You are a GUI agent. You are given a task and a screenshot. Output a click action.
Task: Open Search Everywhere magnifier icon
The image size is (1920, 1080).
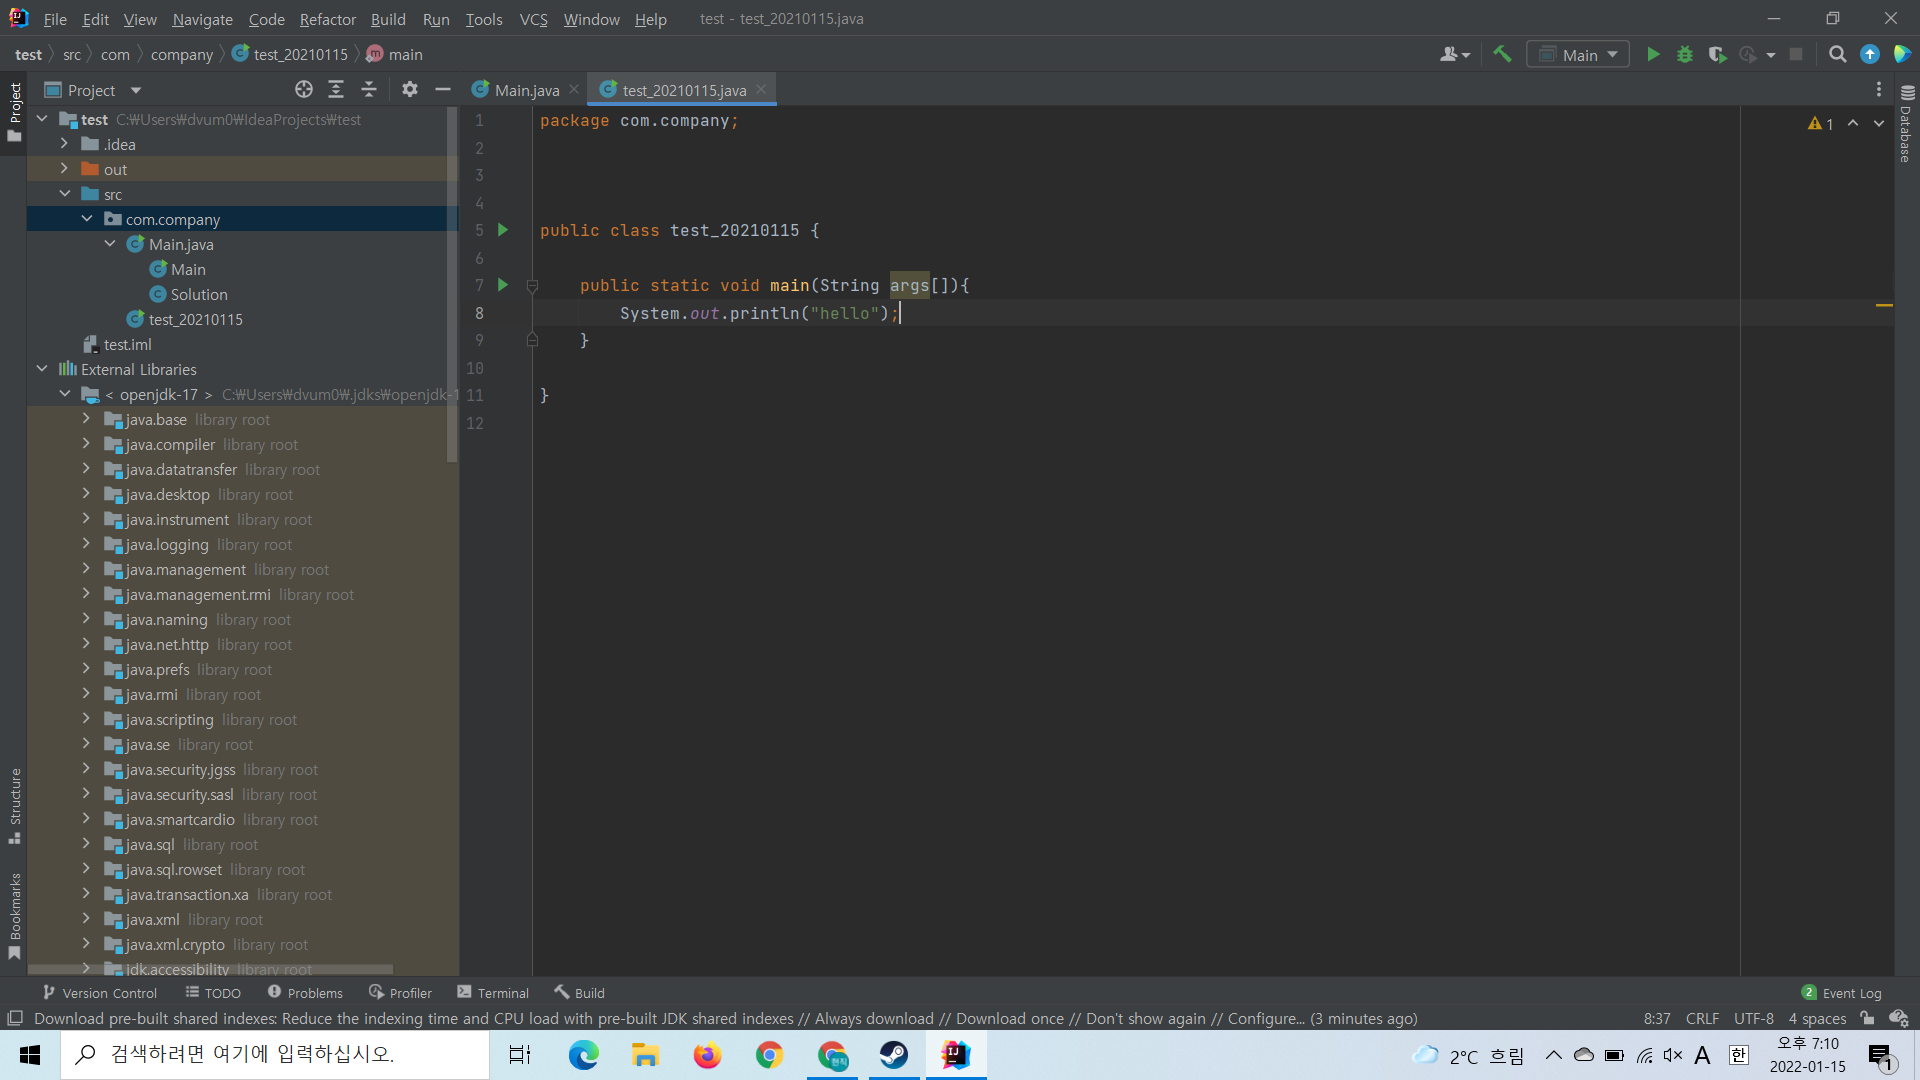pyautogui.click(x=1837, y=54)
